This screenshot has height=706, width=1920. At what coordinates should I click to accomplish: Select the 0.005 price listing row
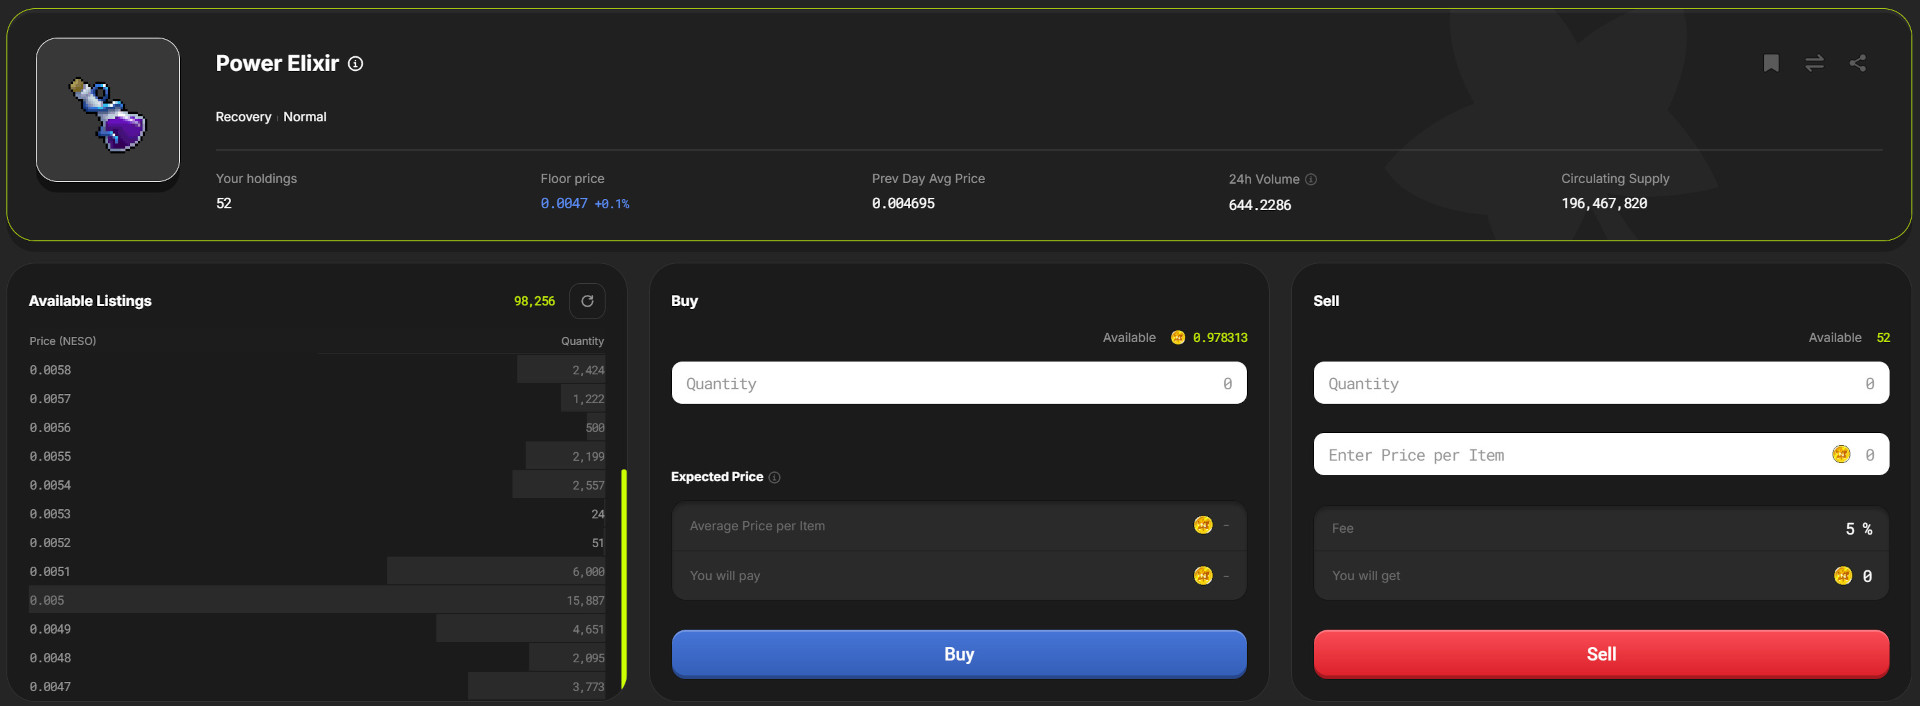(x=316, y=600)
